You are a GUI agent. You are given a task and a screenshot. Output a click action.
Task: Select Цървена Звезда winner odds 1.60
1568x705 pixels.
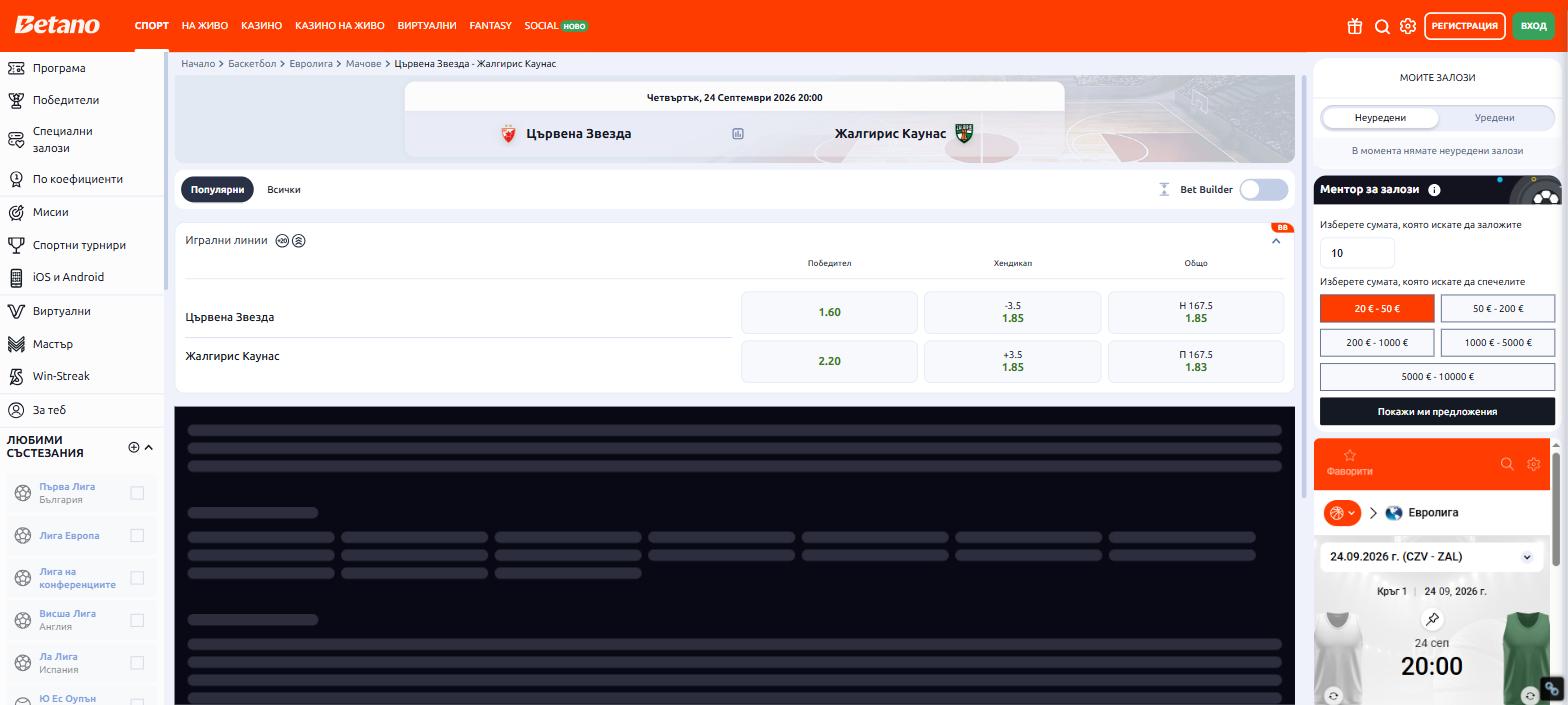coord(829,312)
